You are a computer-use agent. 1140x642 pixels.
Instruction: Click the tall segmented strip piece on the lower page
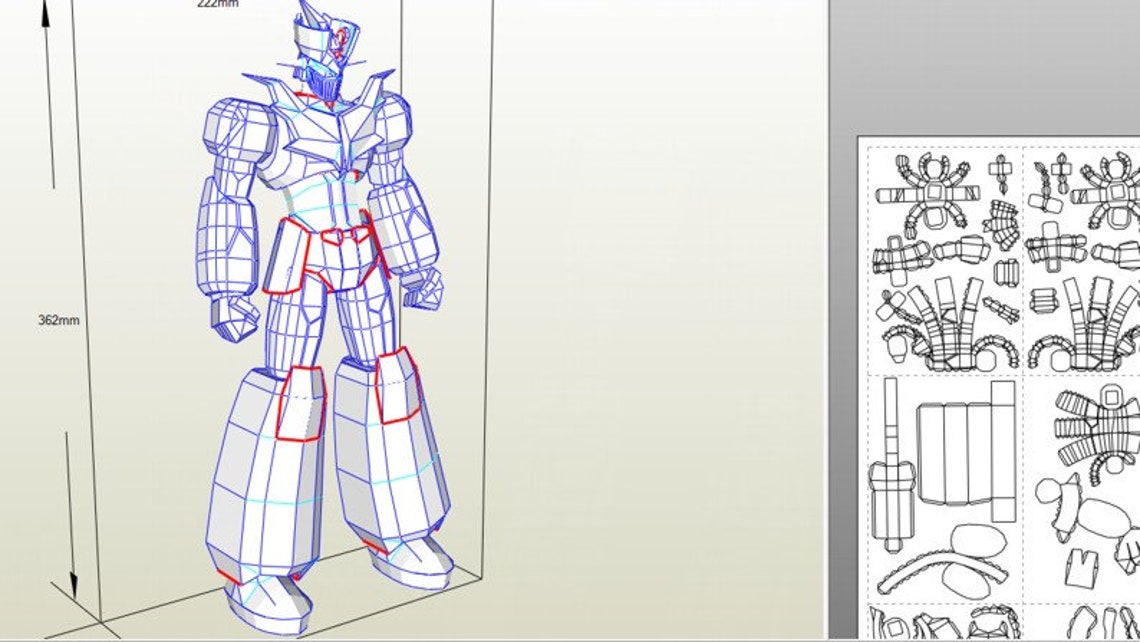[x=892, y=441]
